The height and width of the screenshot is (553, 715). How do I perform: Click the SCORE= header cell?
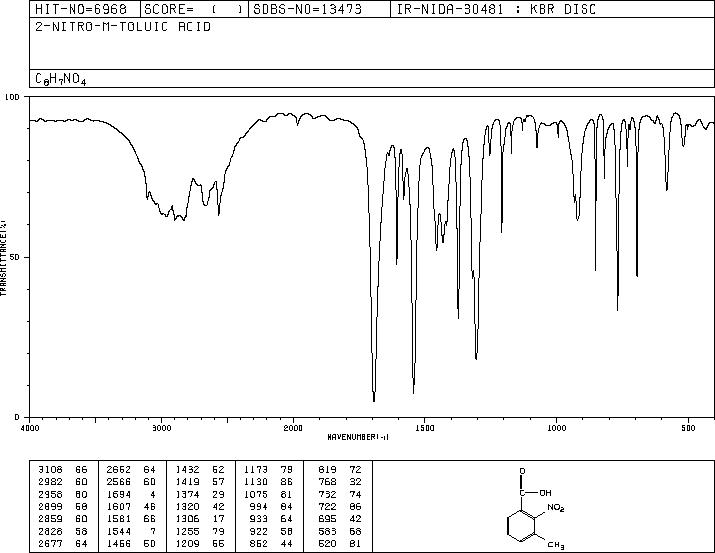coord(194,9)
